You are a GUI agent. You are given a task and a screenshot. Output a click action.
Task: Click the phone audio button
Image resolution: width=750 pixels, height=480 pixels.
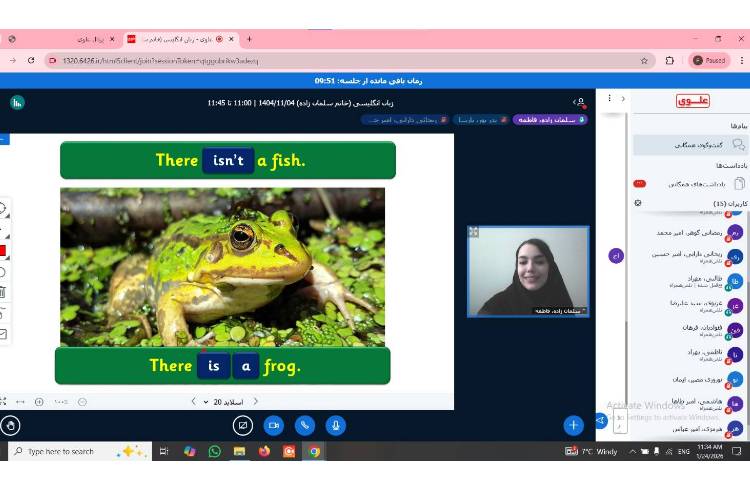click(x=304, y=425)
